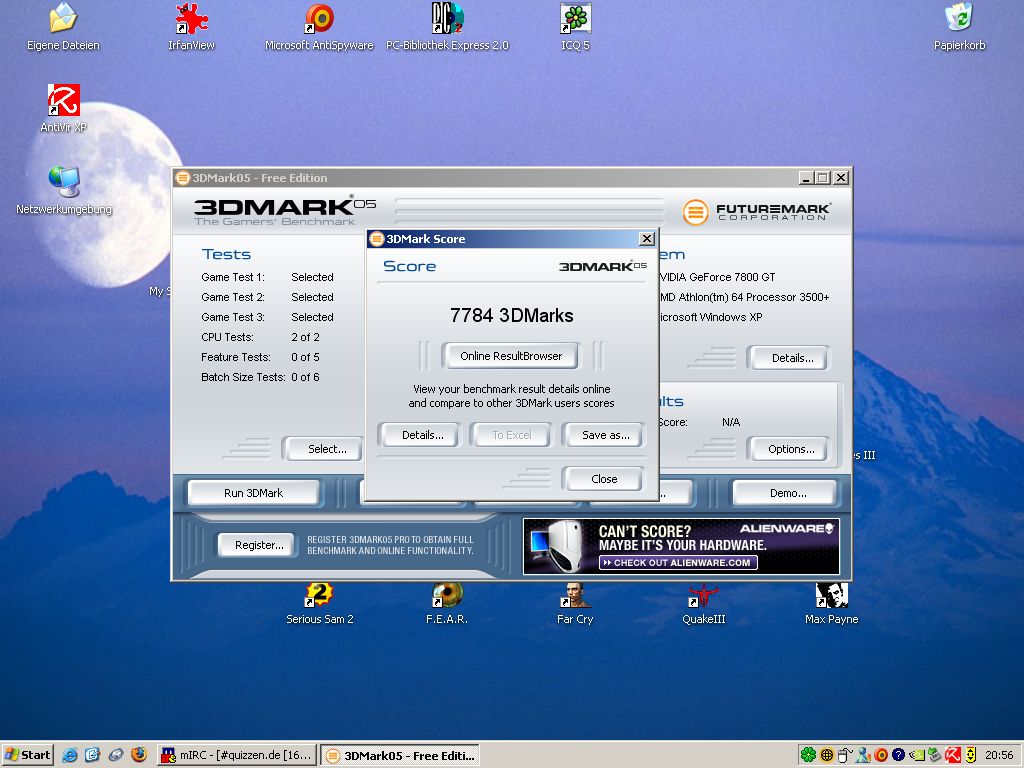
Task: Open Internet Explorer quick launch icon
Action: (69, 756)
